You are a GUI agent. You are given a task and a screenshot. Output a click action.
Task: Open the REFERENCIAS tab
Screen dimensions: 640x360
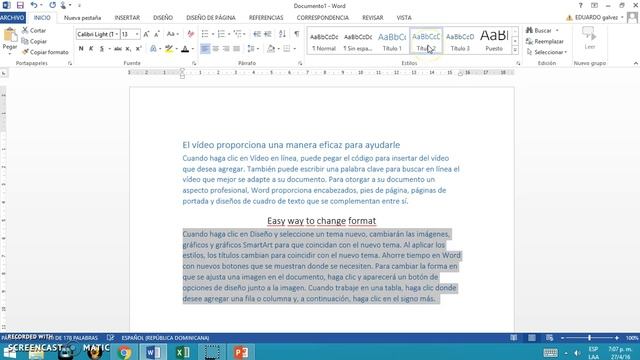(266, 18)
